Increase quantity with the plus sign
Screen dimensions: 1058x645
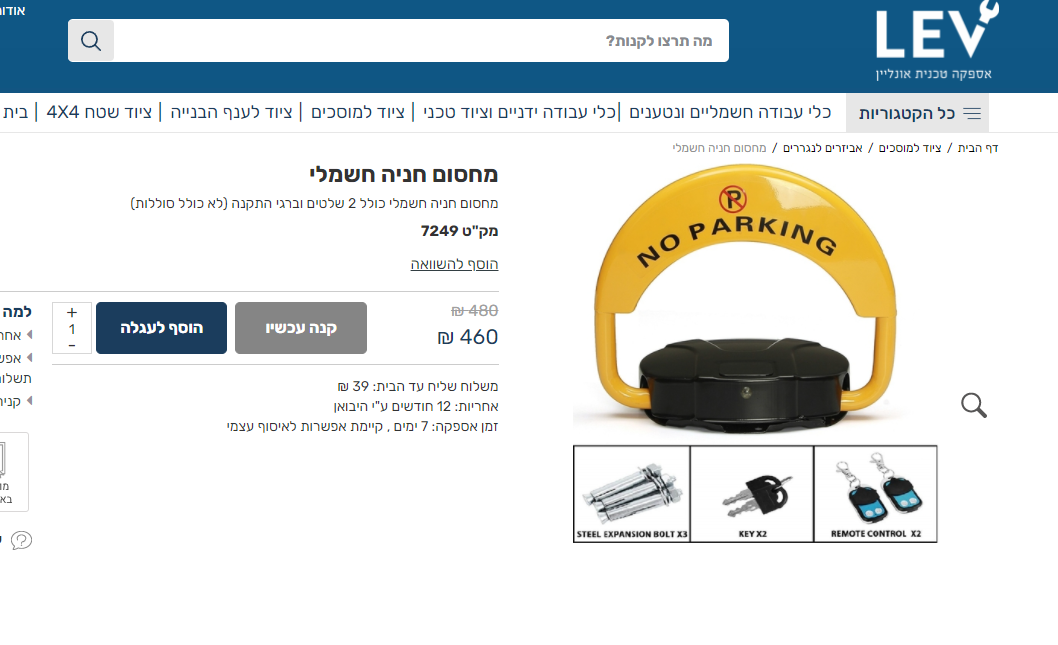coord(72,312)
